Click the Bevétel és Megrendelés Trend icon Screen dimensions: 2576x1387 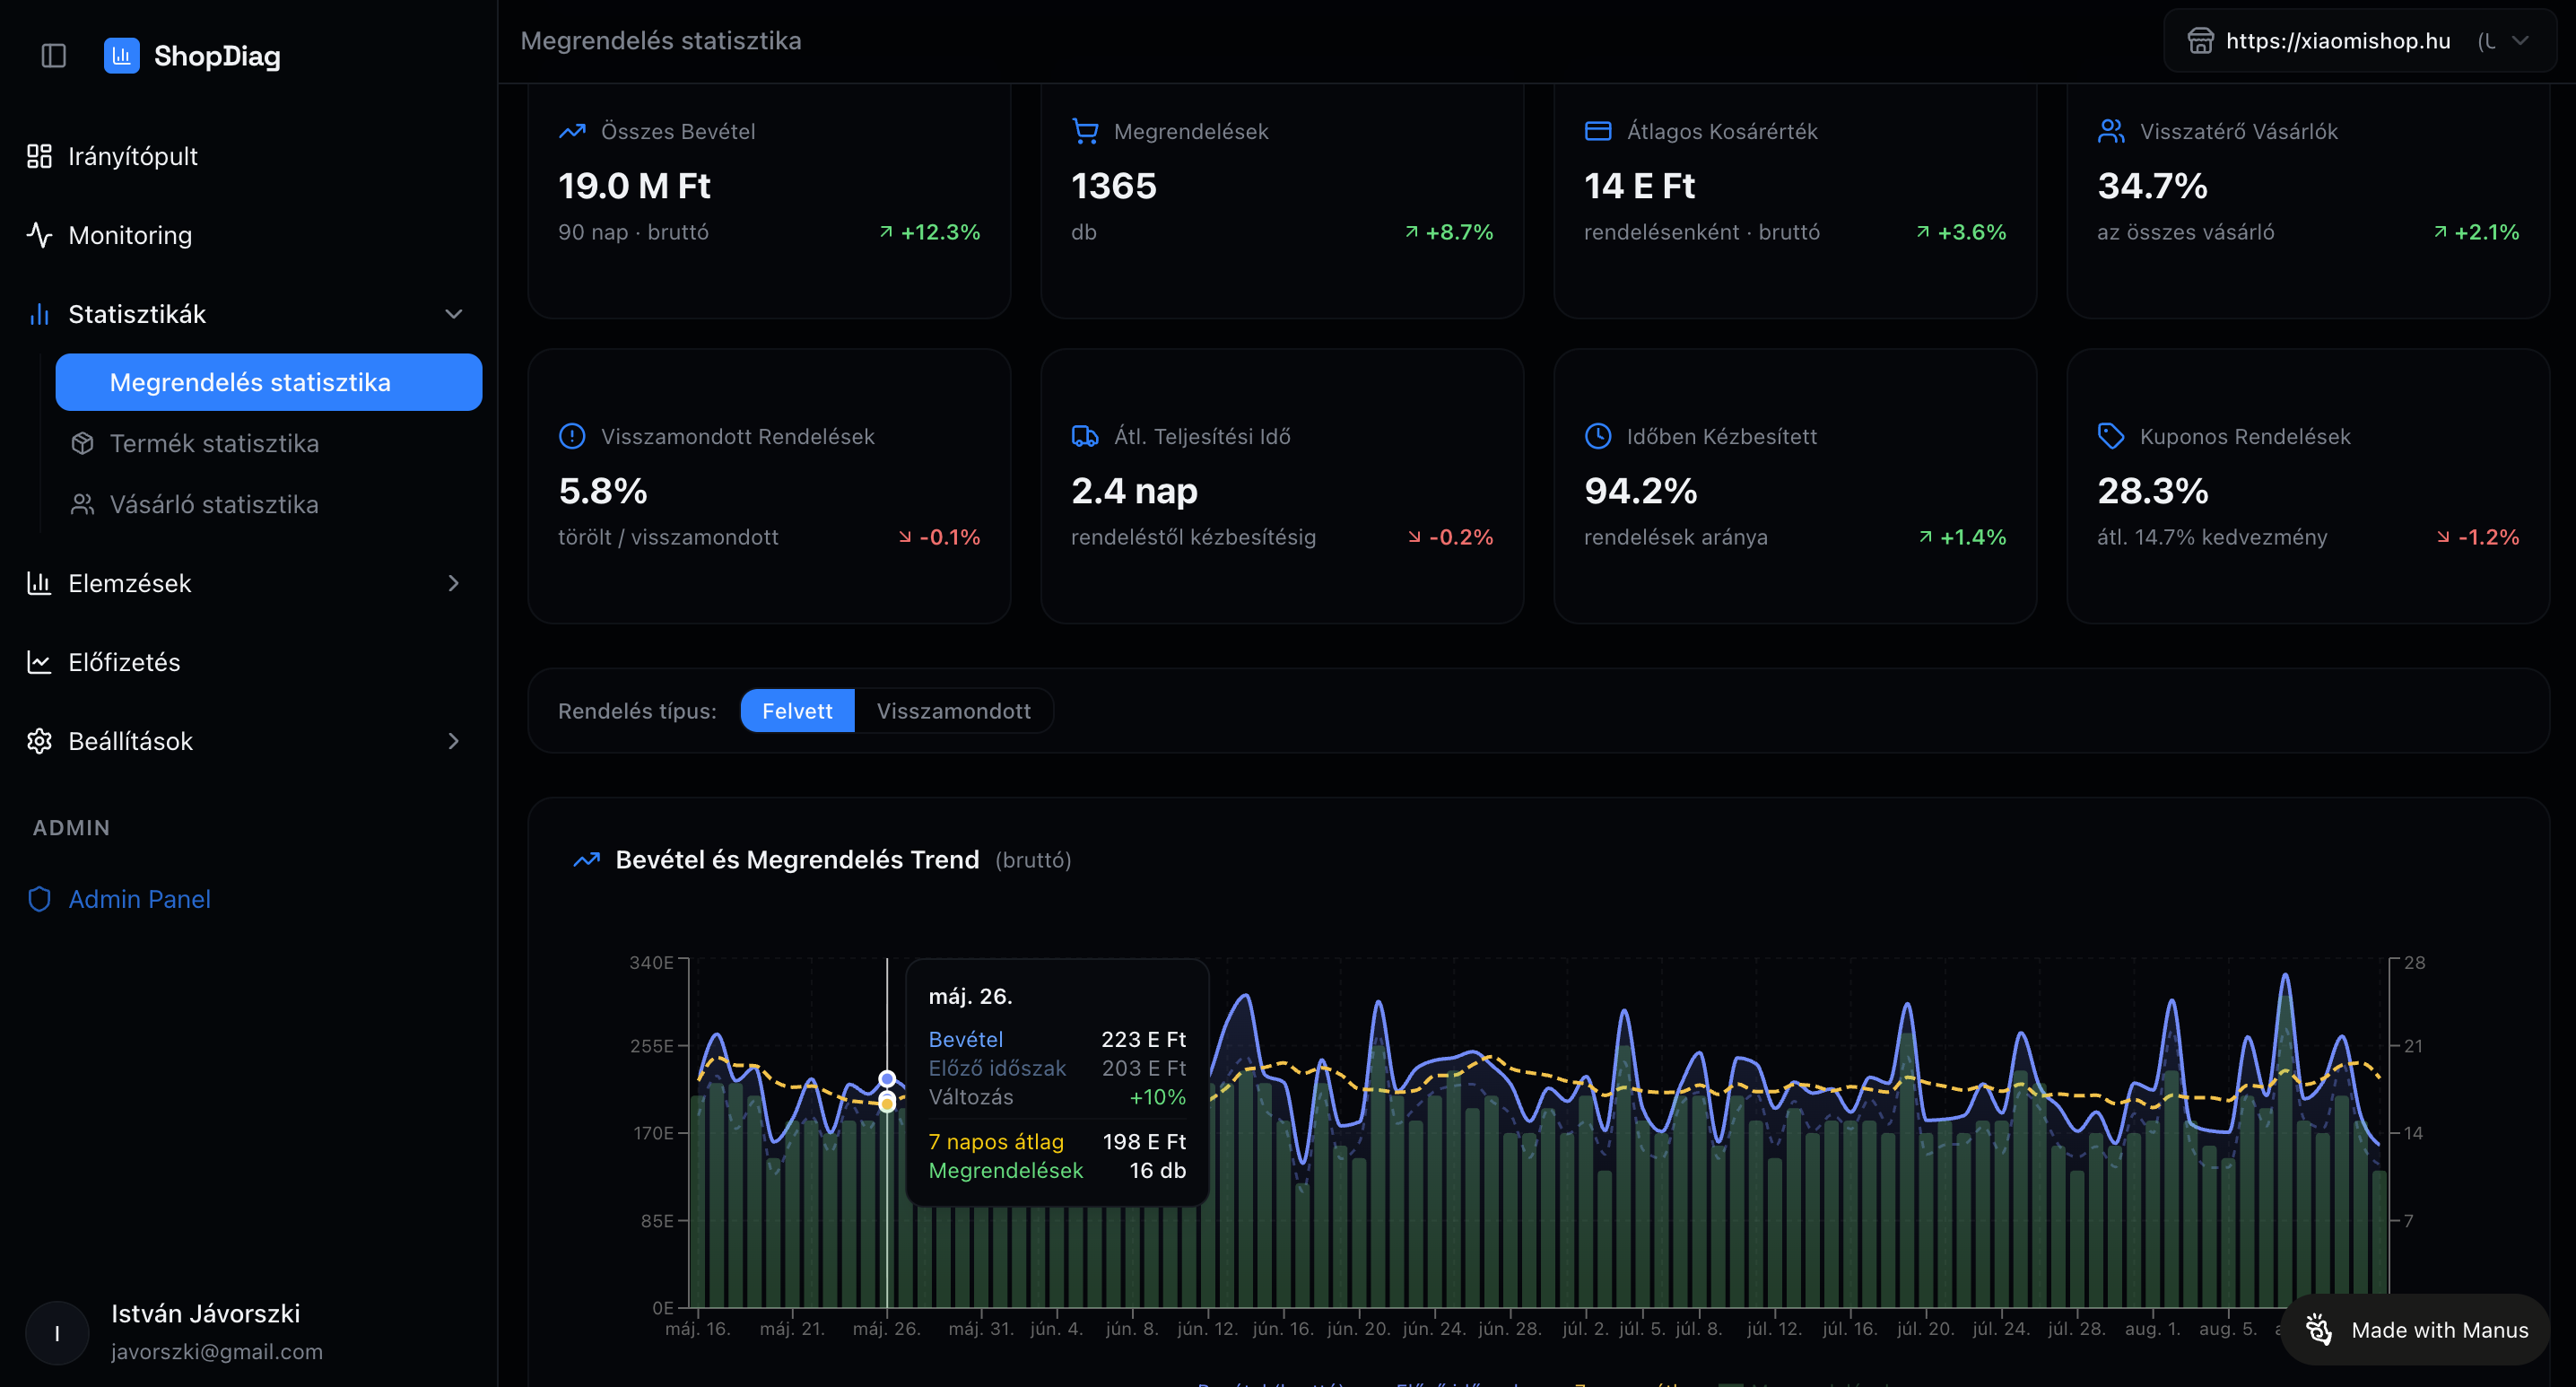tap(587, 860)
